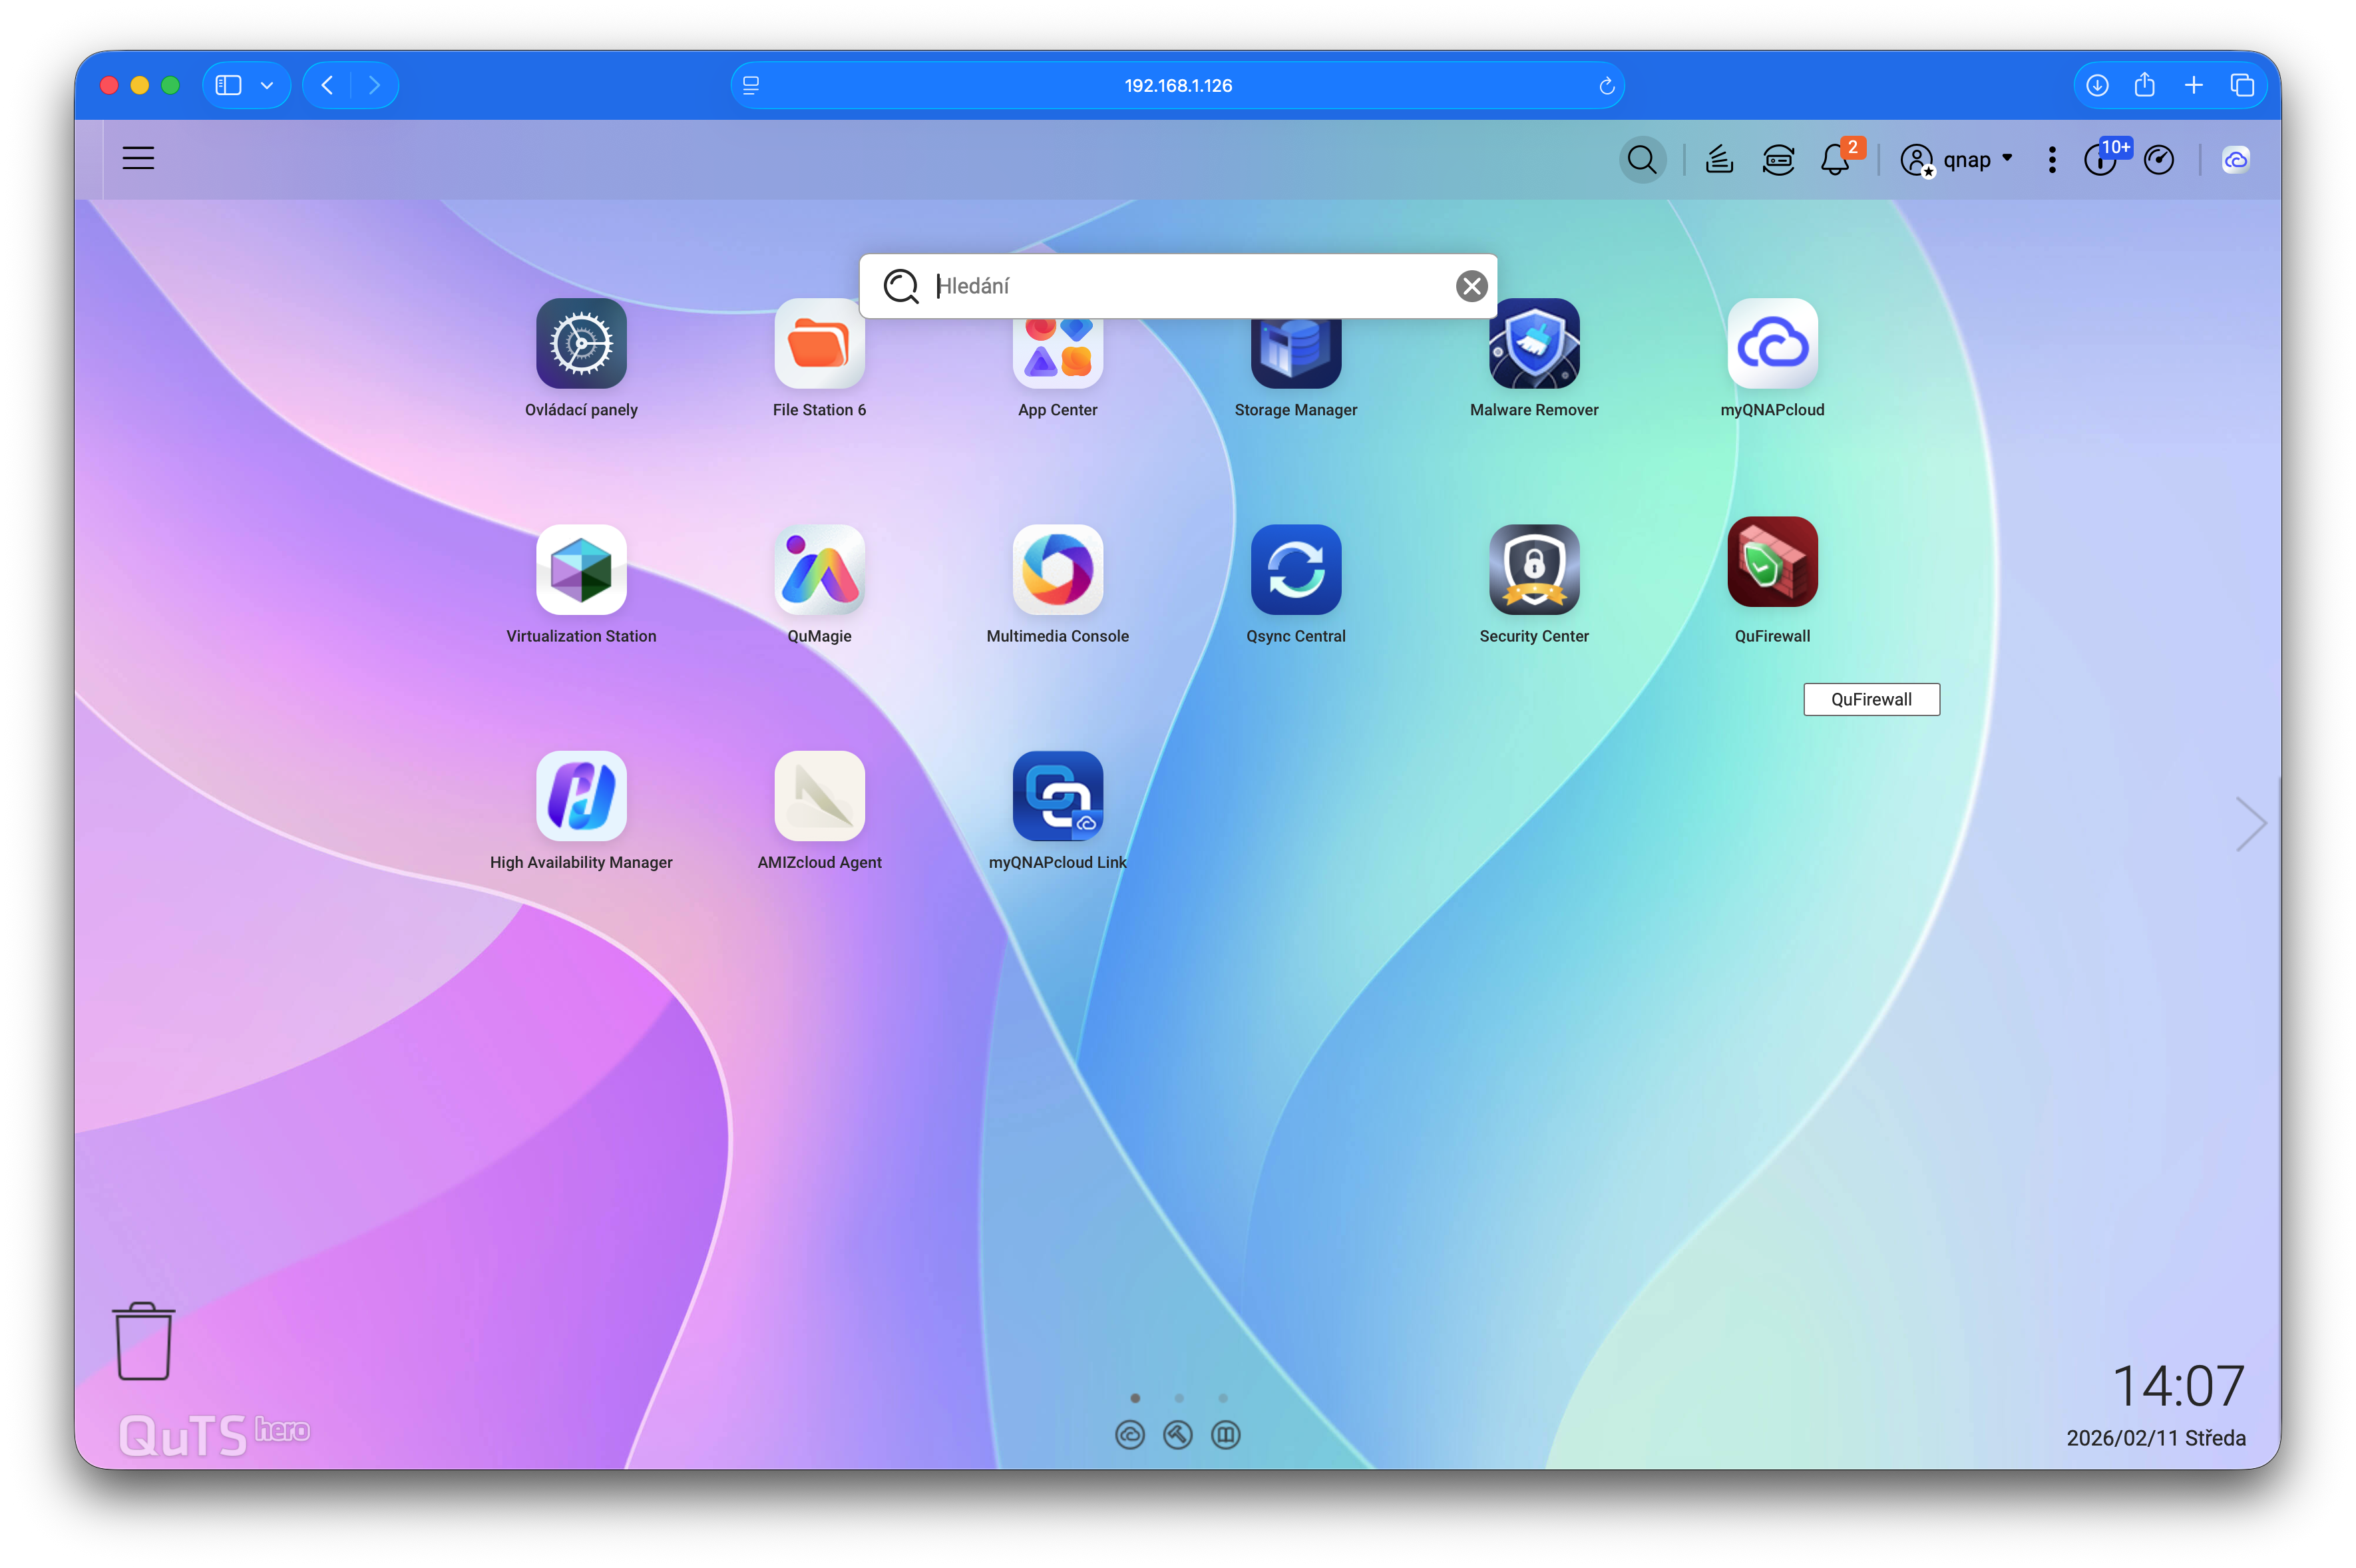The image size is (2356, 1568).
Task: Open High Availability Manager
Action: (581, 796)
